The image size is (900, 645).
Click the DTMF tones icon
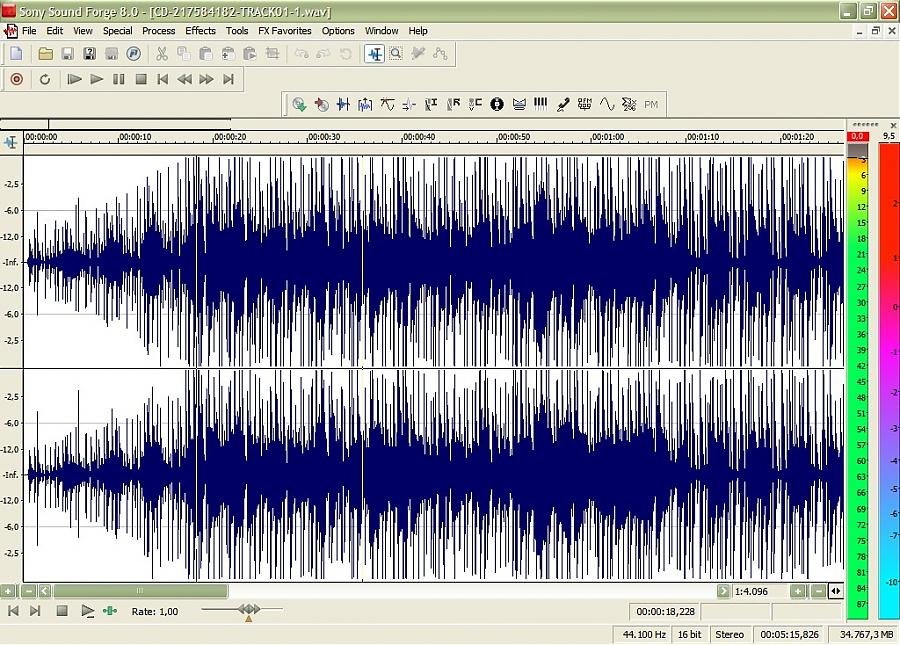(585, 104)
